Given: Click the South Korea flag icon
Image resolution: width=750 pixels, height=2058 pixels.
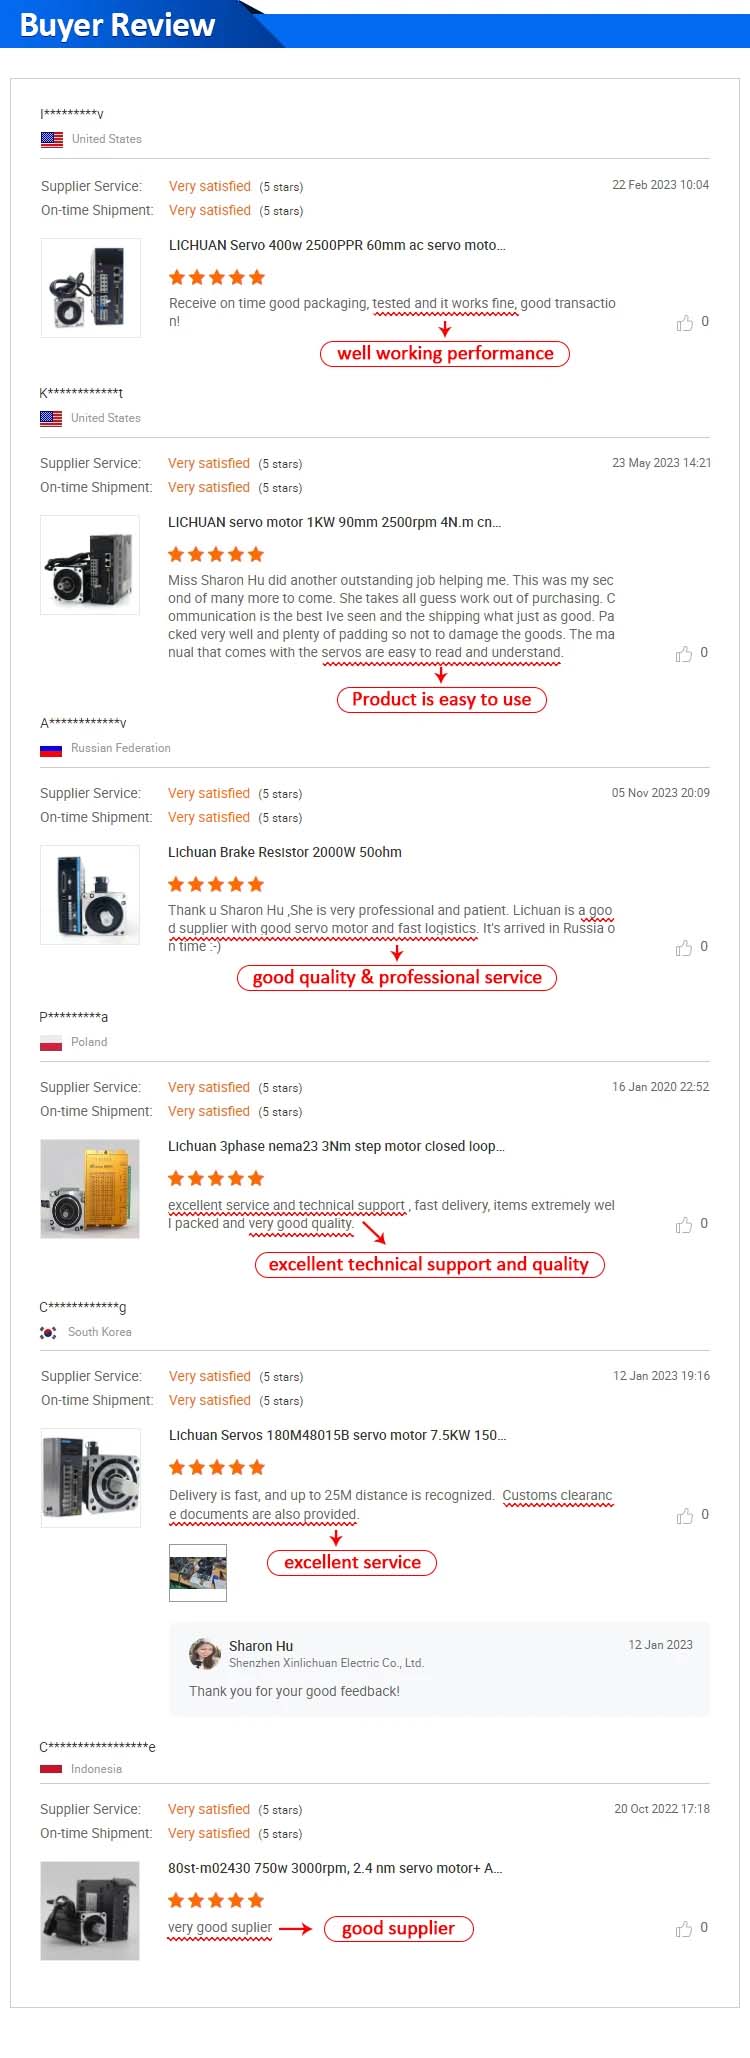Looking at the screenshot, I should [48, 1333].
